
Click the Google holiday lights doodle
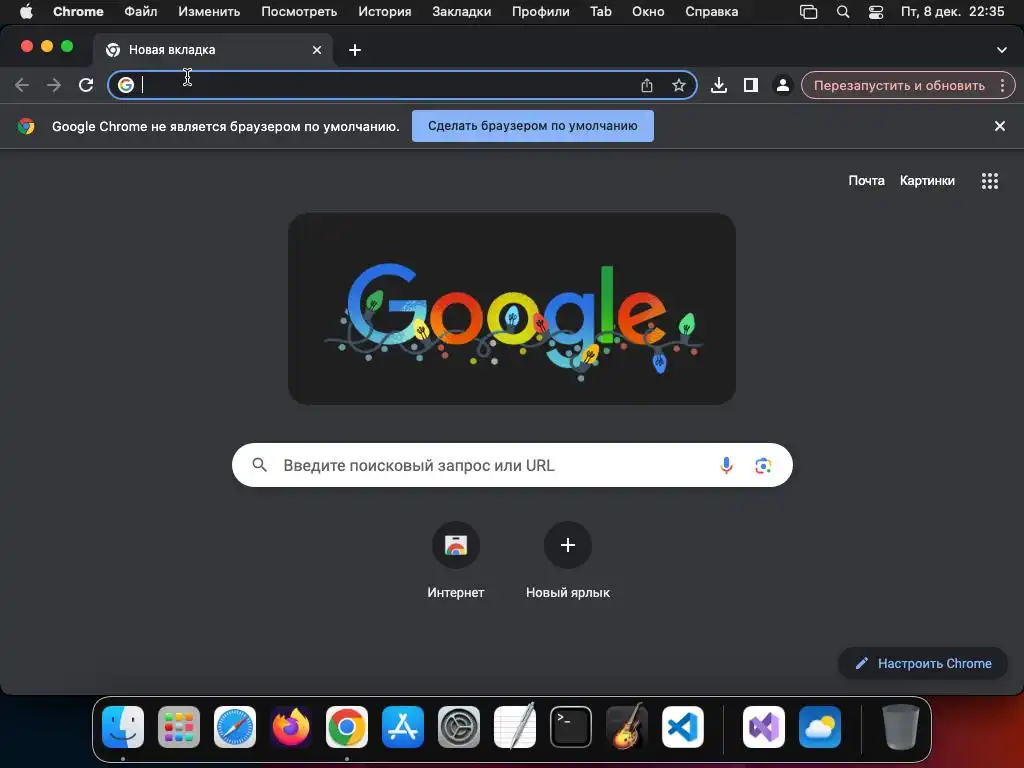pos(512,308)
